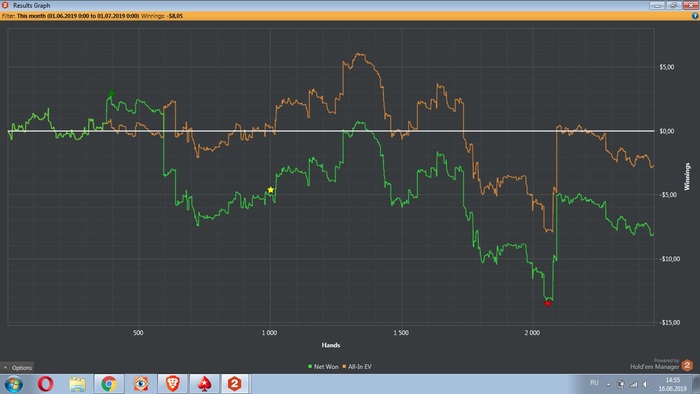Click the 1 000 hands axis label
Viewport: 700px width, 394px height.
pos(269,333)
